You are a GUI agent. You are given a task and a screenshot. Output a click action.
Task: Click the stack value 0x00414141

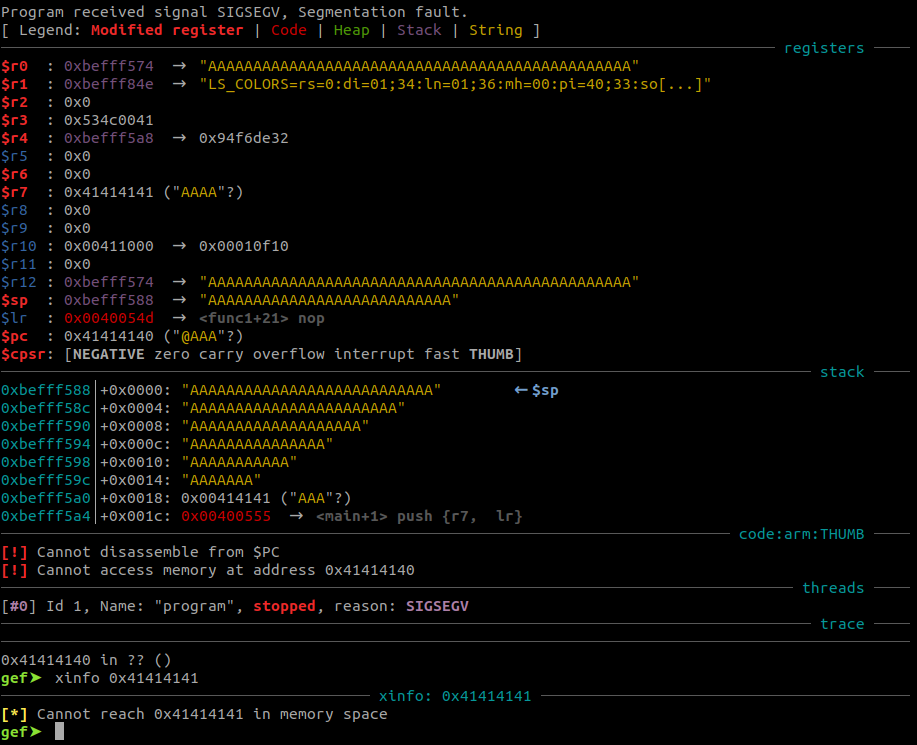point(226,498)
